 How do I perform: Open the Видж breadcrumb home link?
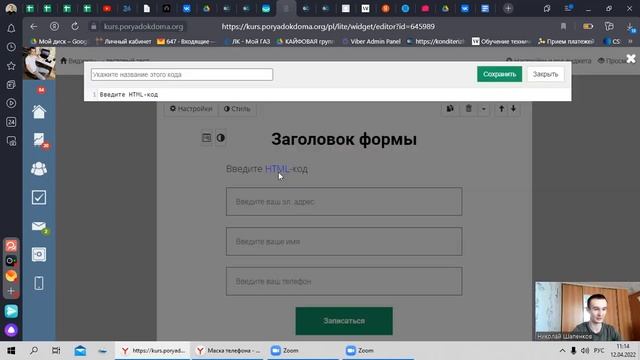[x=77, y=61]
